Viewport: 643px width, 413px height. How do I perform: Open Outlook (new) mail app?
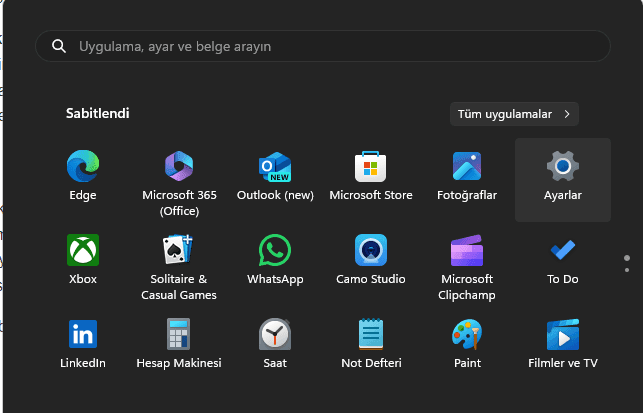(275, 176)
